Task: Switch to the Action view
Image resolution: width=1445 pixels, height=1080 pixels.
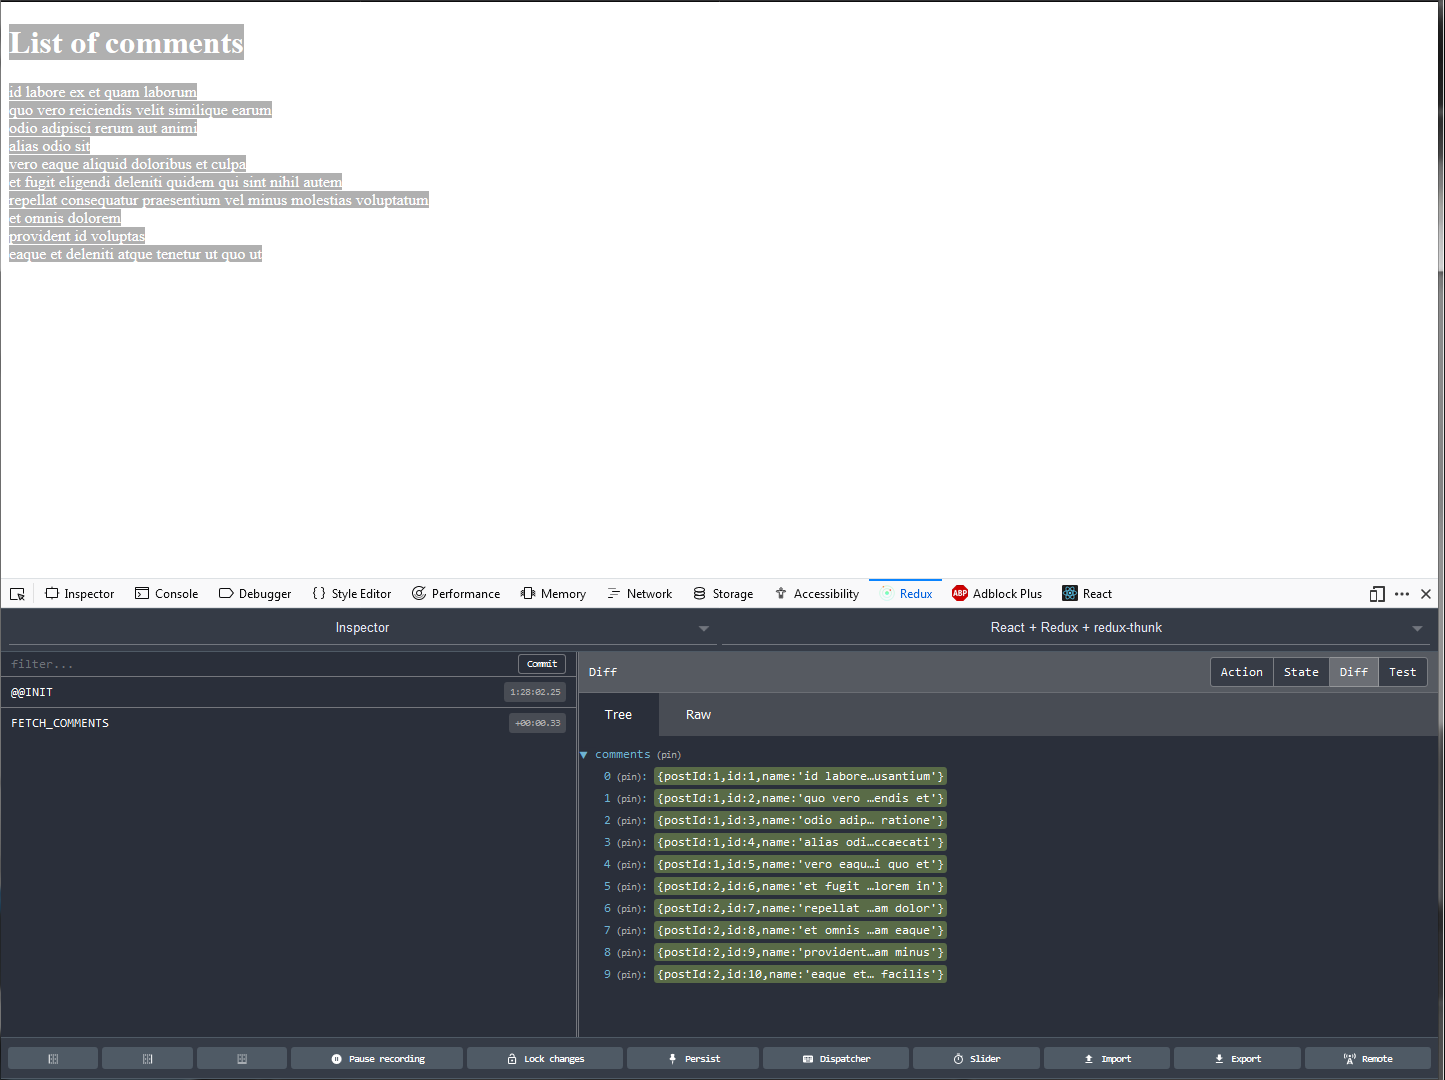Action: pyautogui.click(x=1241, y=672)
